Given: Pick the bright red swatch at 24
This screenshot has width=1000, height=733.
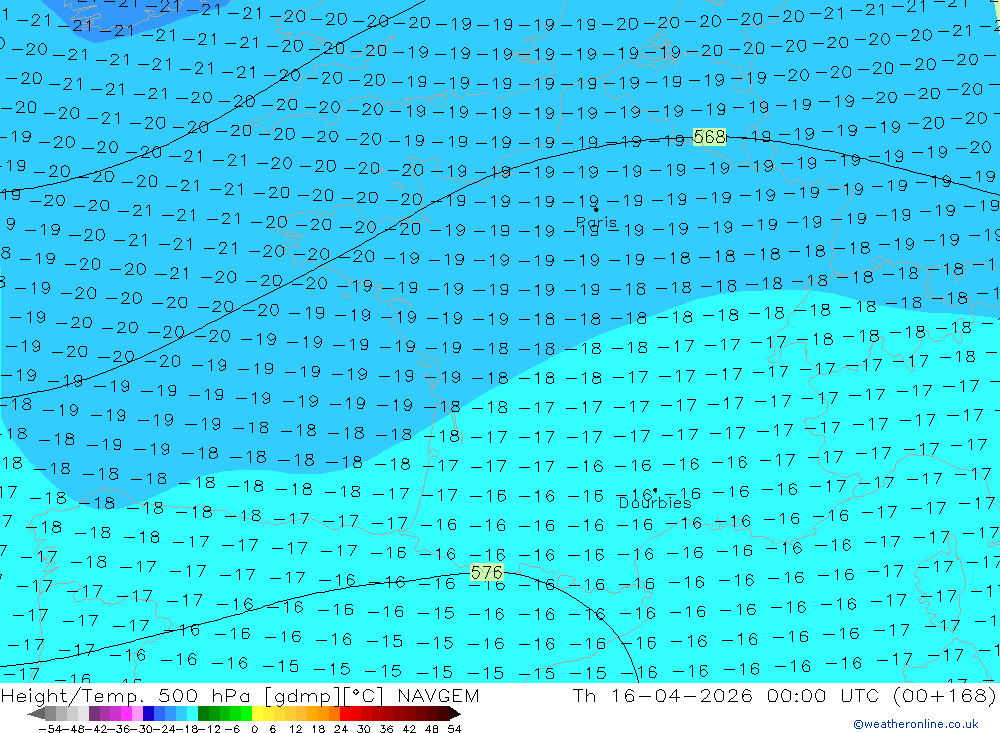Looking at the screenshot, I should click(346, 714).
